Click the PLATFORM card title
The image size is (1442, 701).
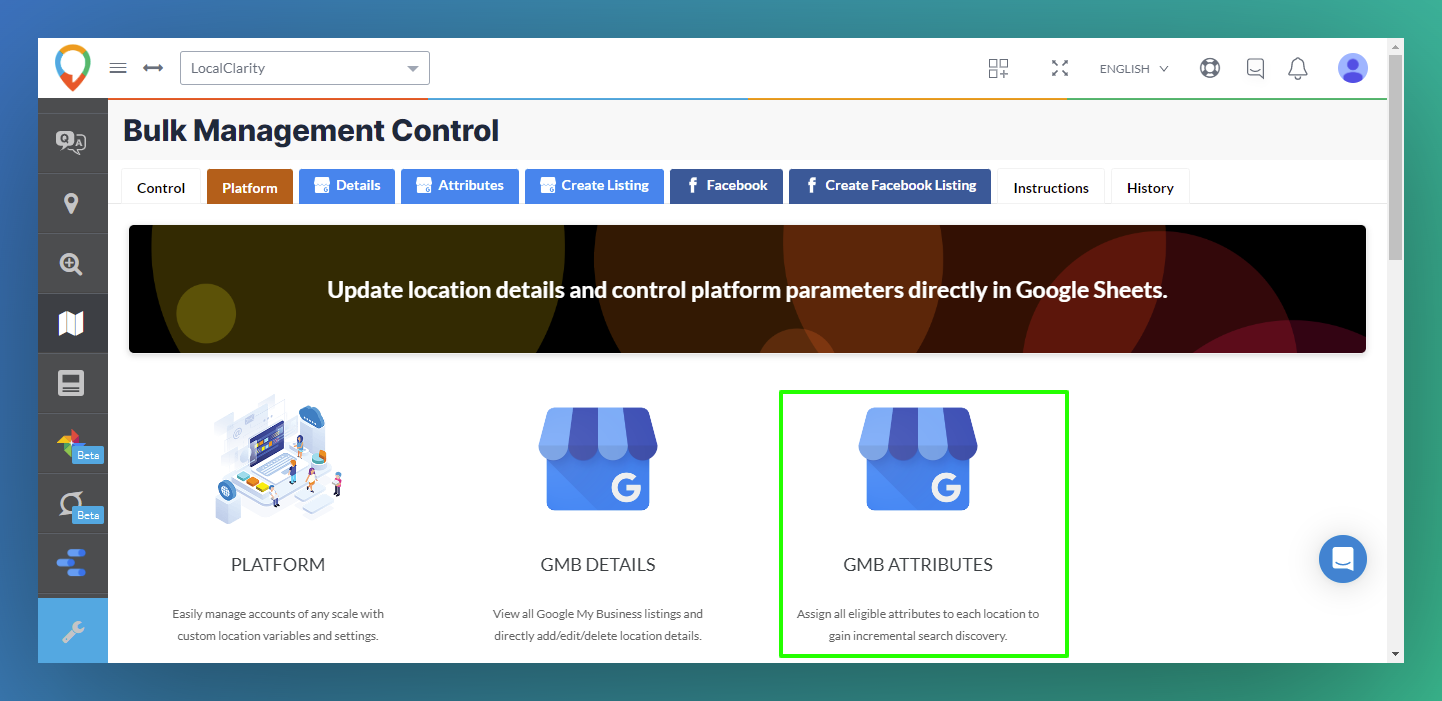[x=278, y=564]
